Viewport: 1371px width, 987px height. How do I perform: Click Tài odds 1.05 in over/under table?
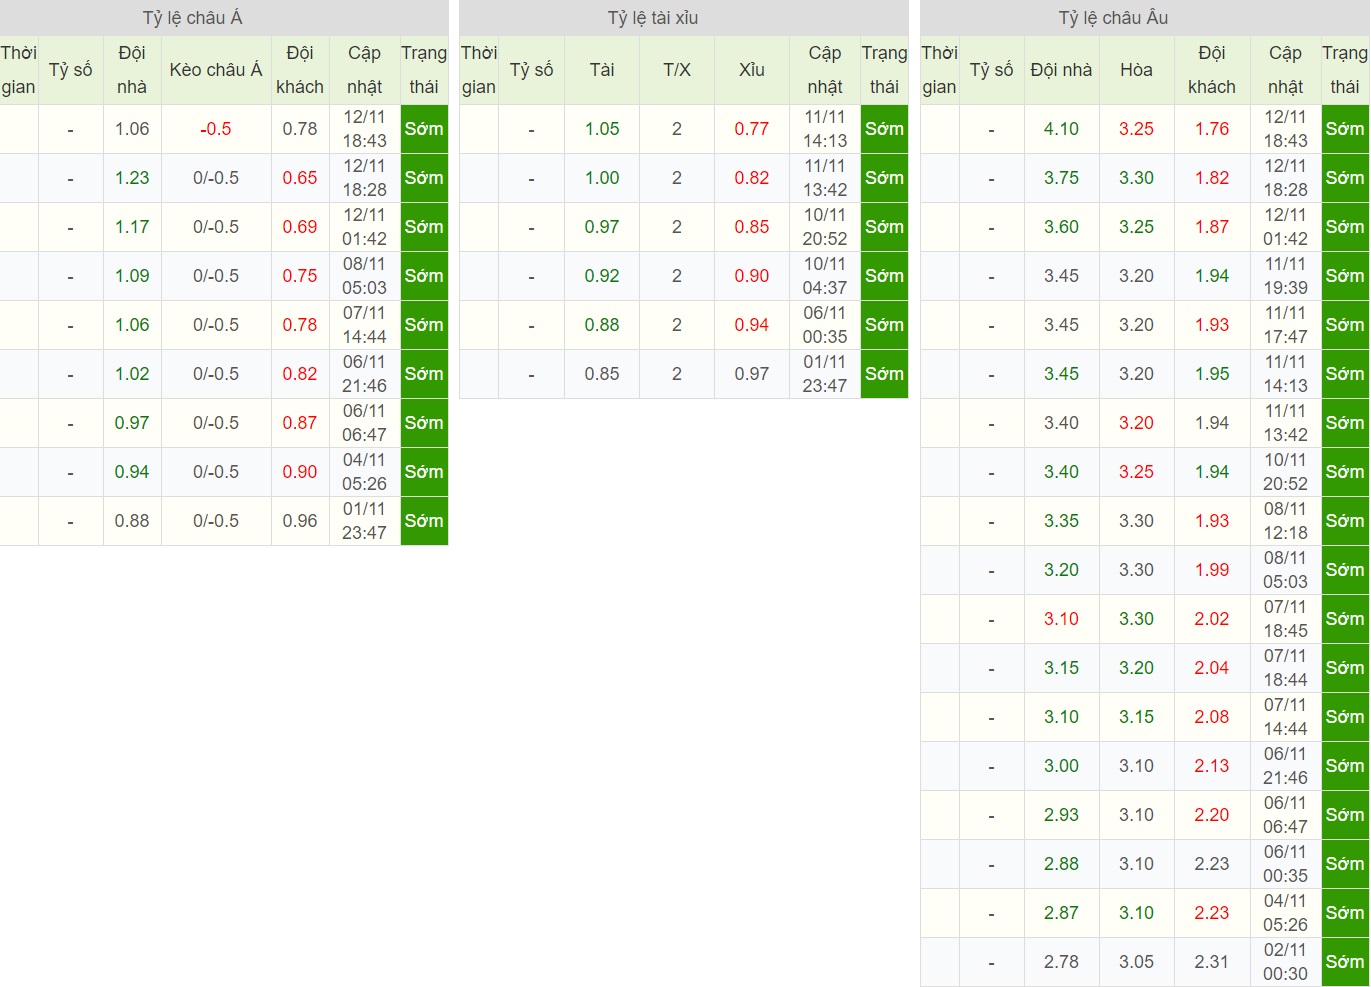point(602,129)
